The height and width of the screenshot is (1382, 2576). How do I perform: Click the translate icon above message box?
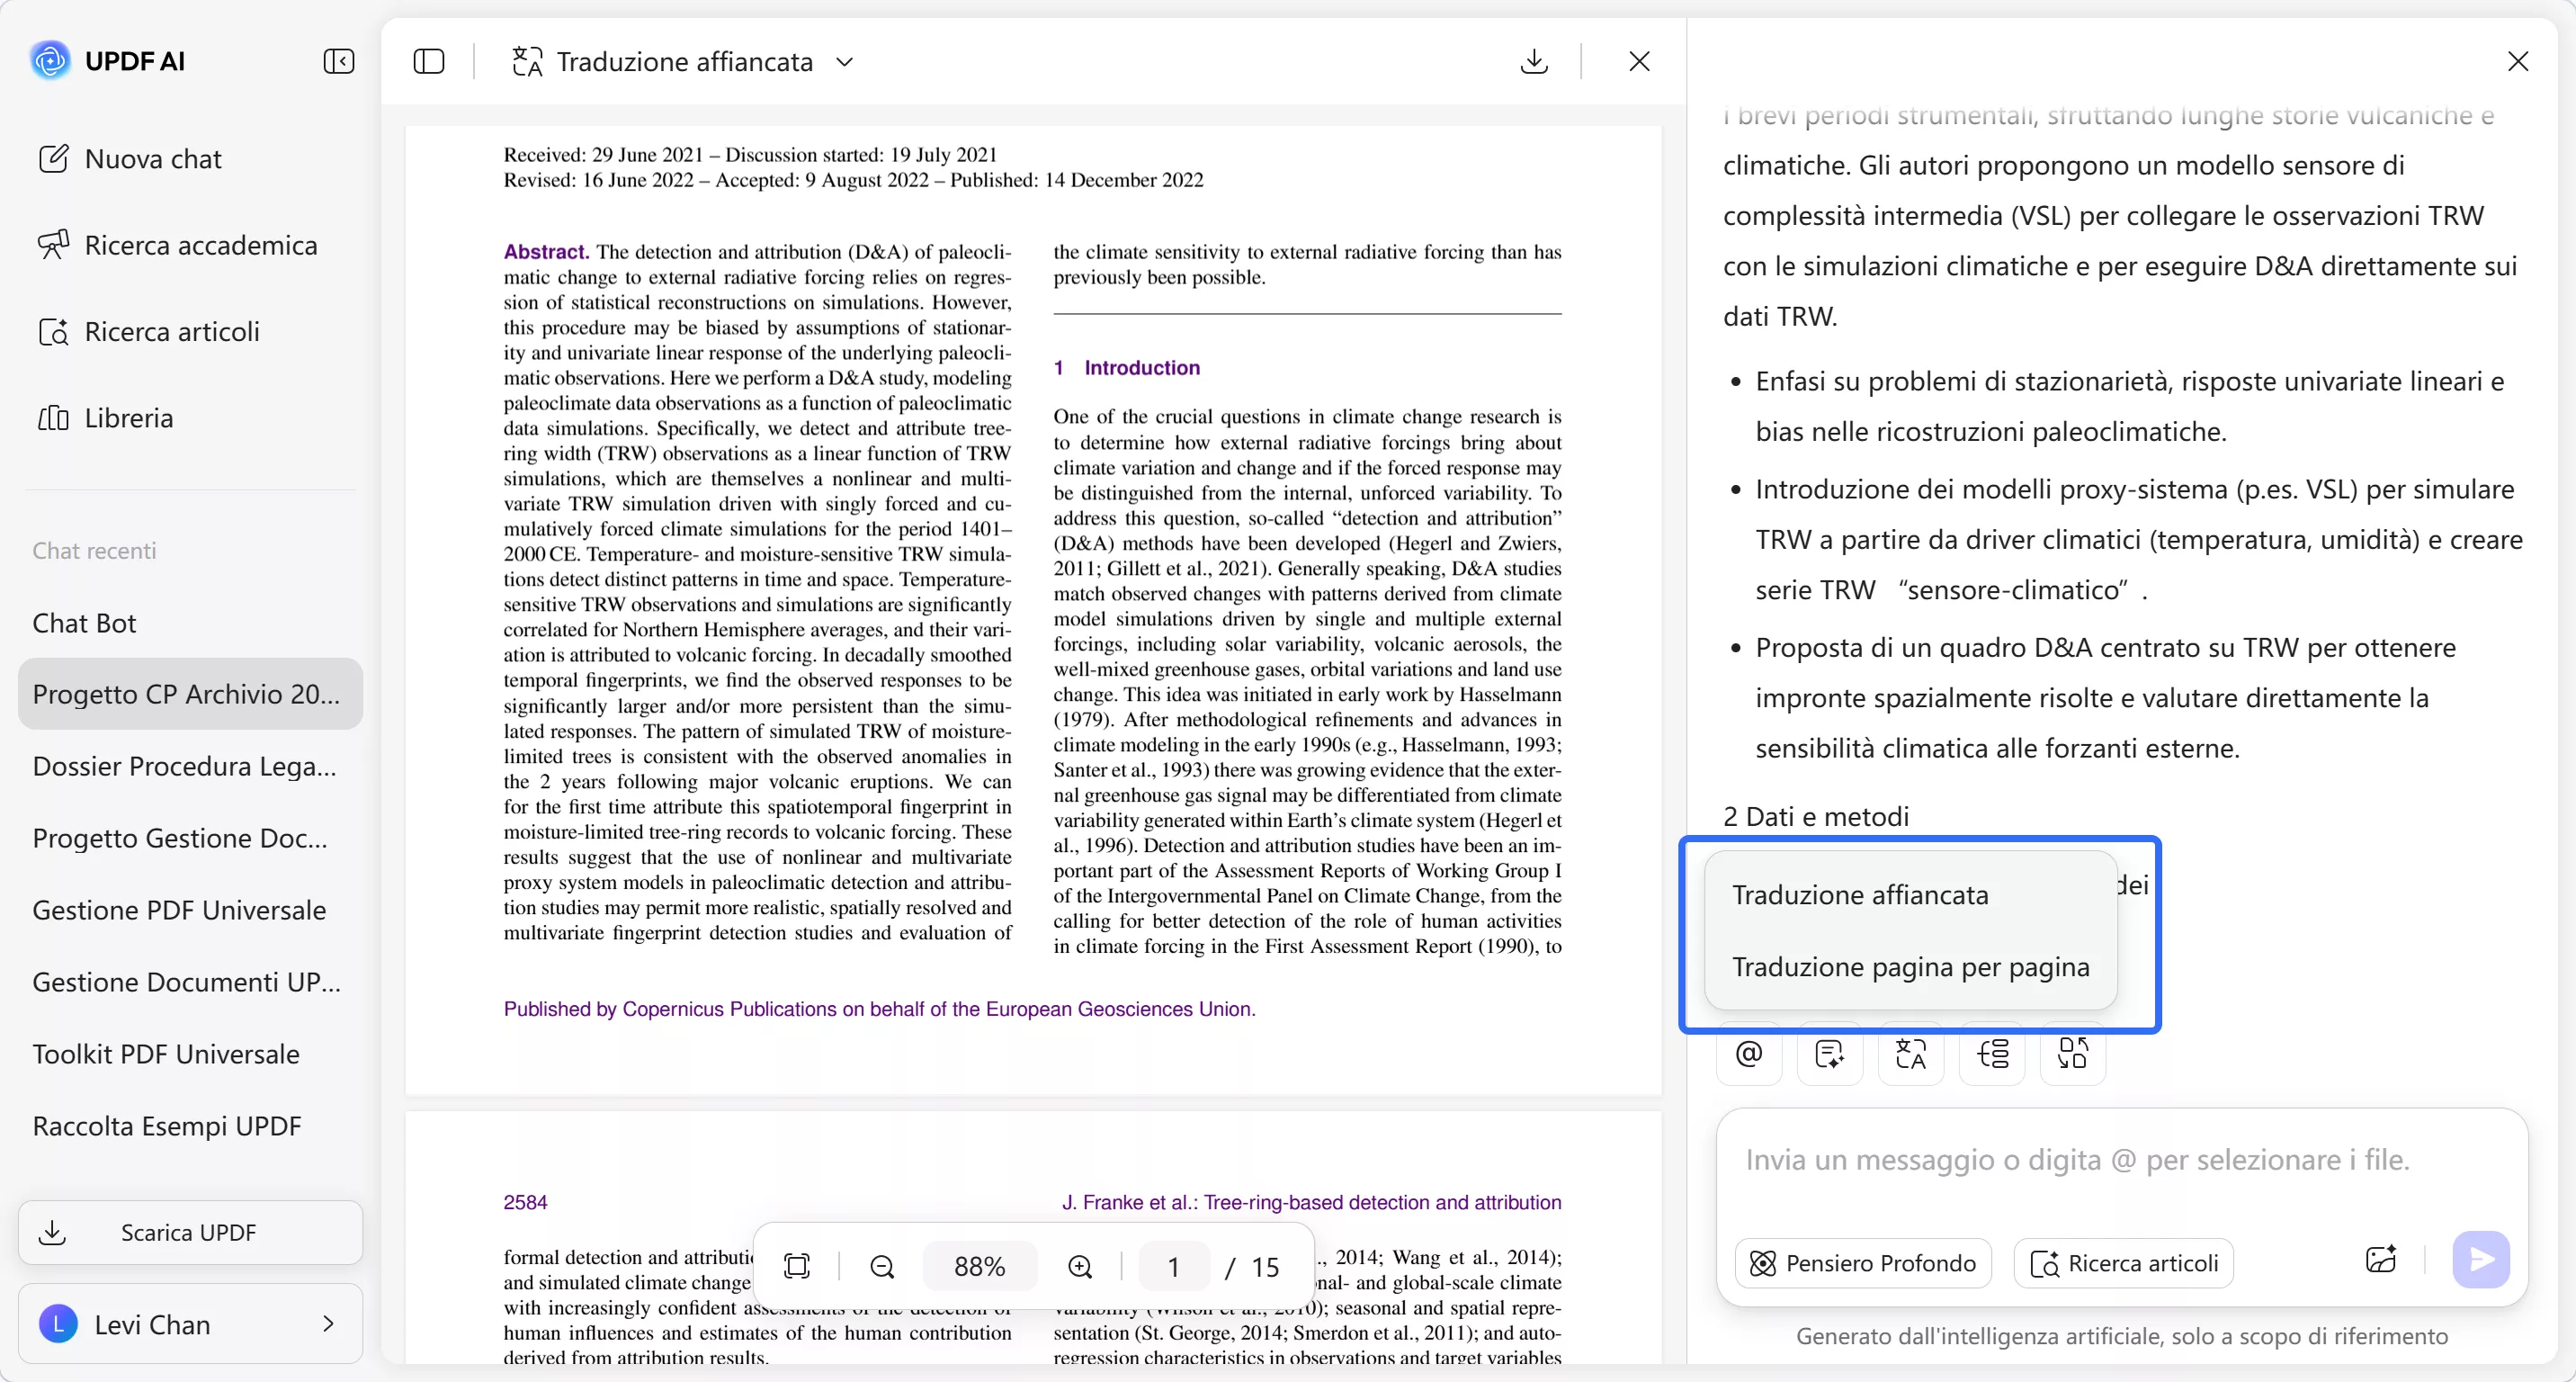[1910, 1053]
